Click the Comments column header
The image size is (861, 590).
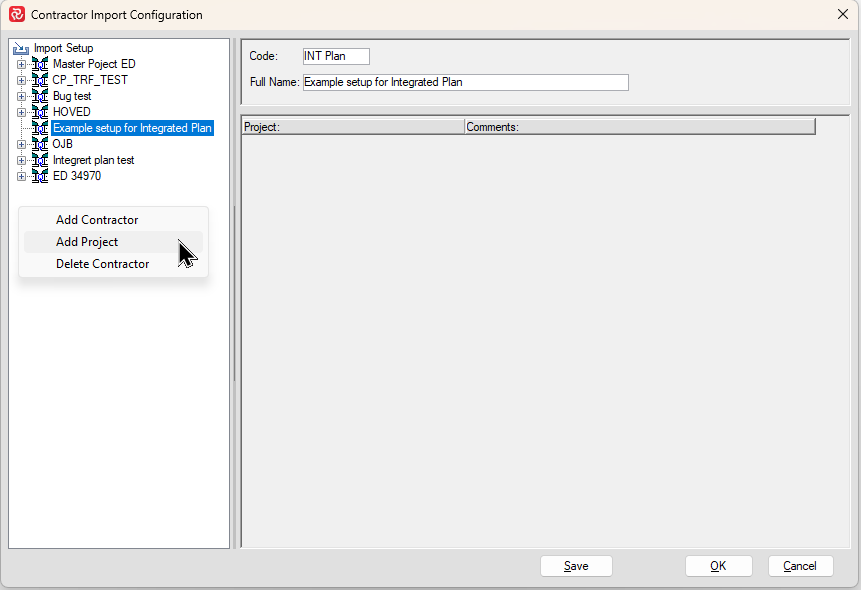pyautogui.click(x=640, y=127)
